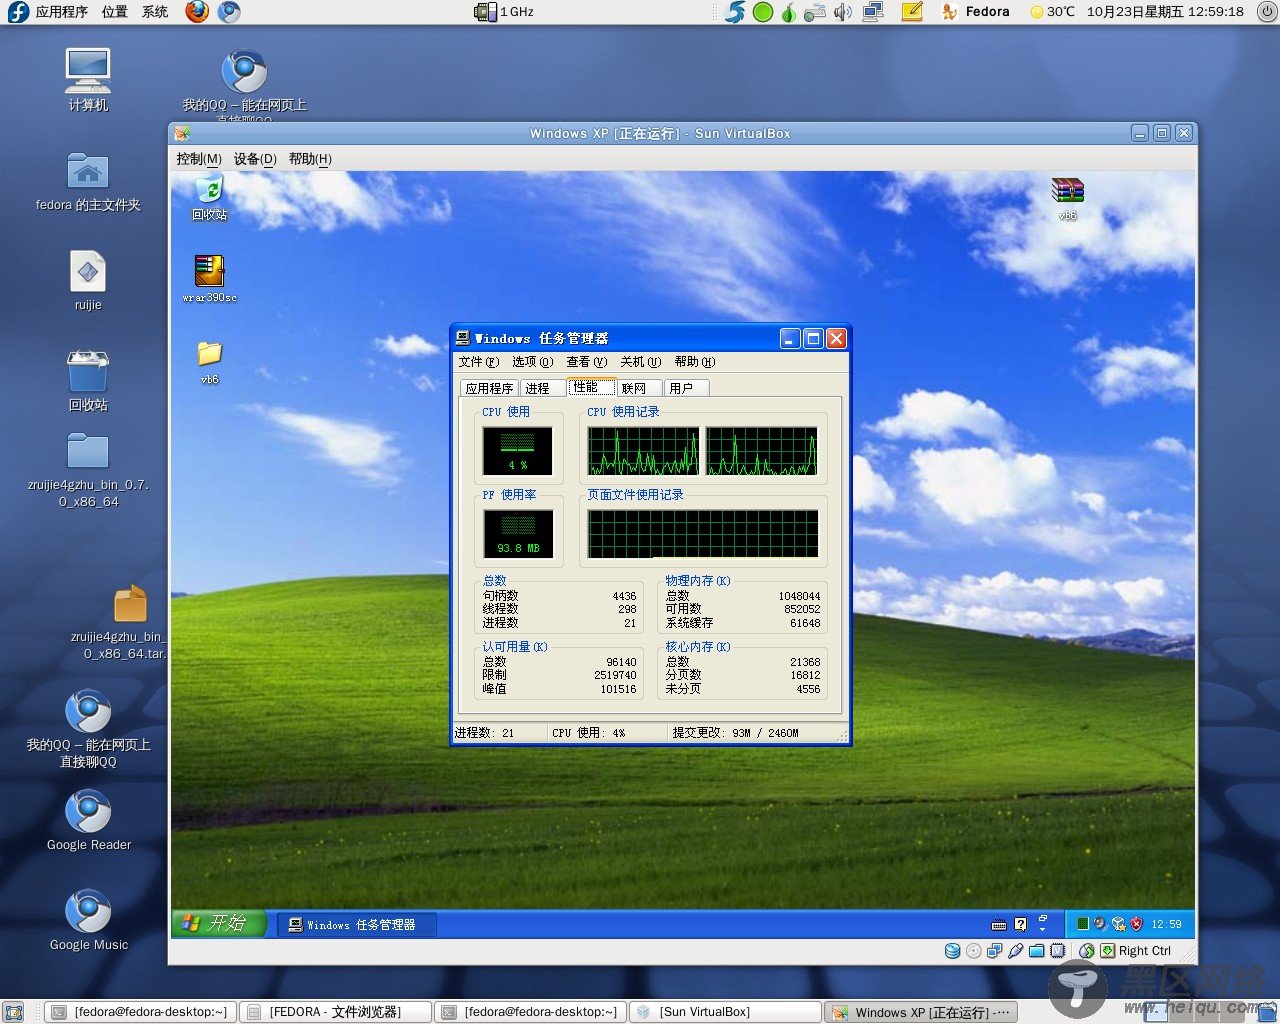Click the blue swirl tray icon in top panel
This screenshot has height=1024, width=1280.
click(x=735, y=12)
